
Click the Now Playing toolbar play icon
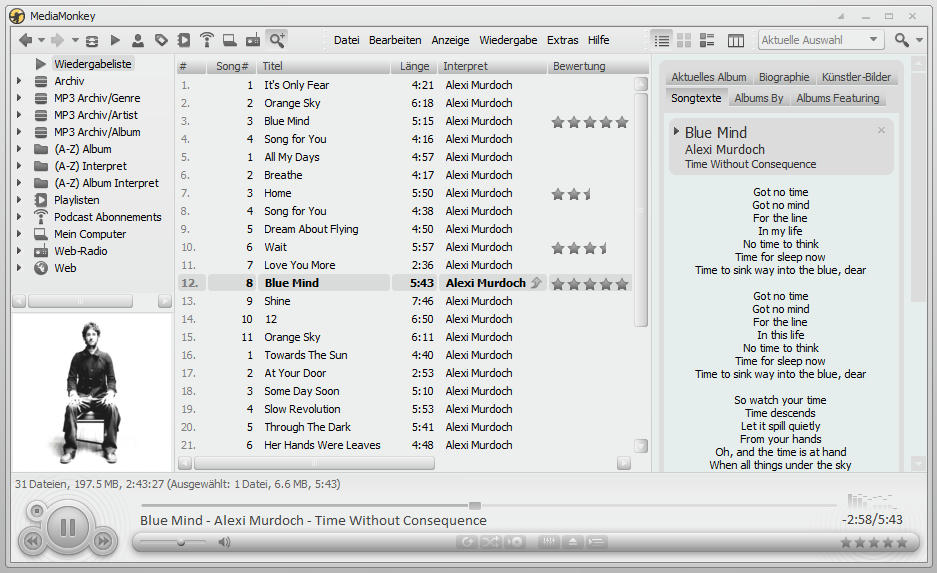pos(115,40)
